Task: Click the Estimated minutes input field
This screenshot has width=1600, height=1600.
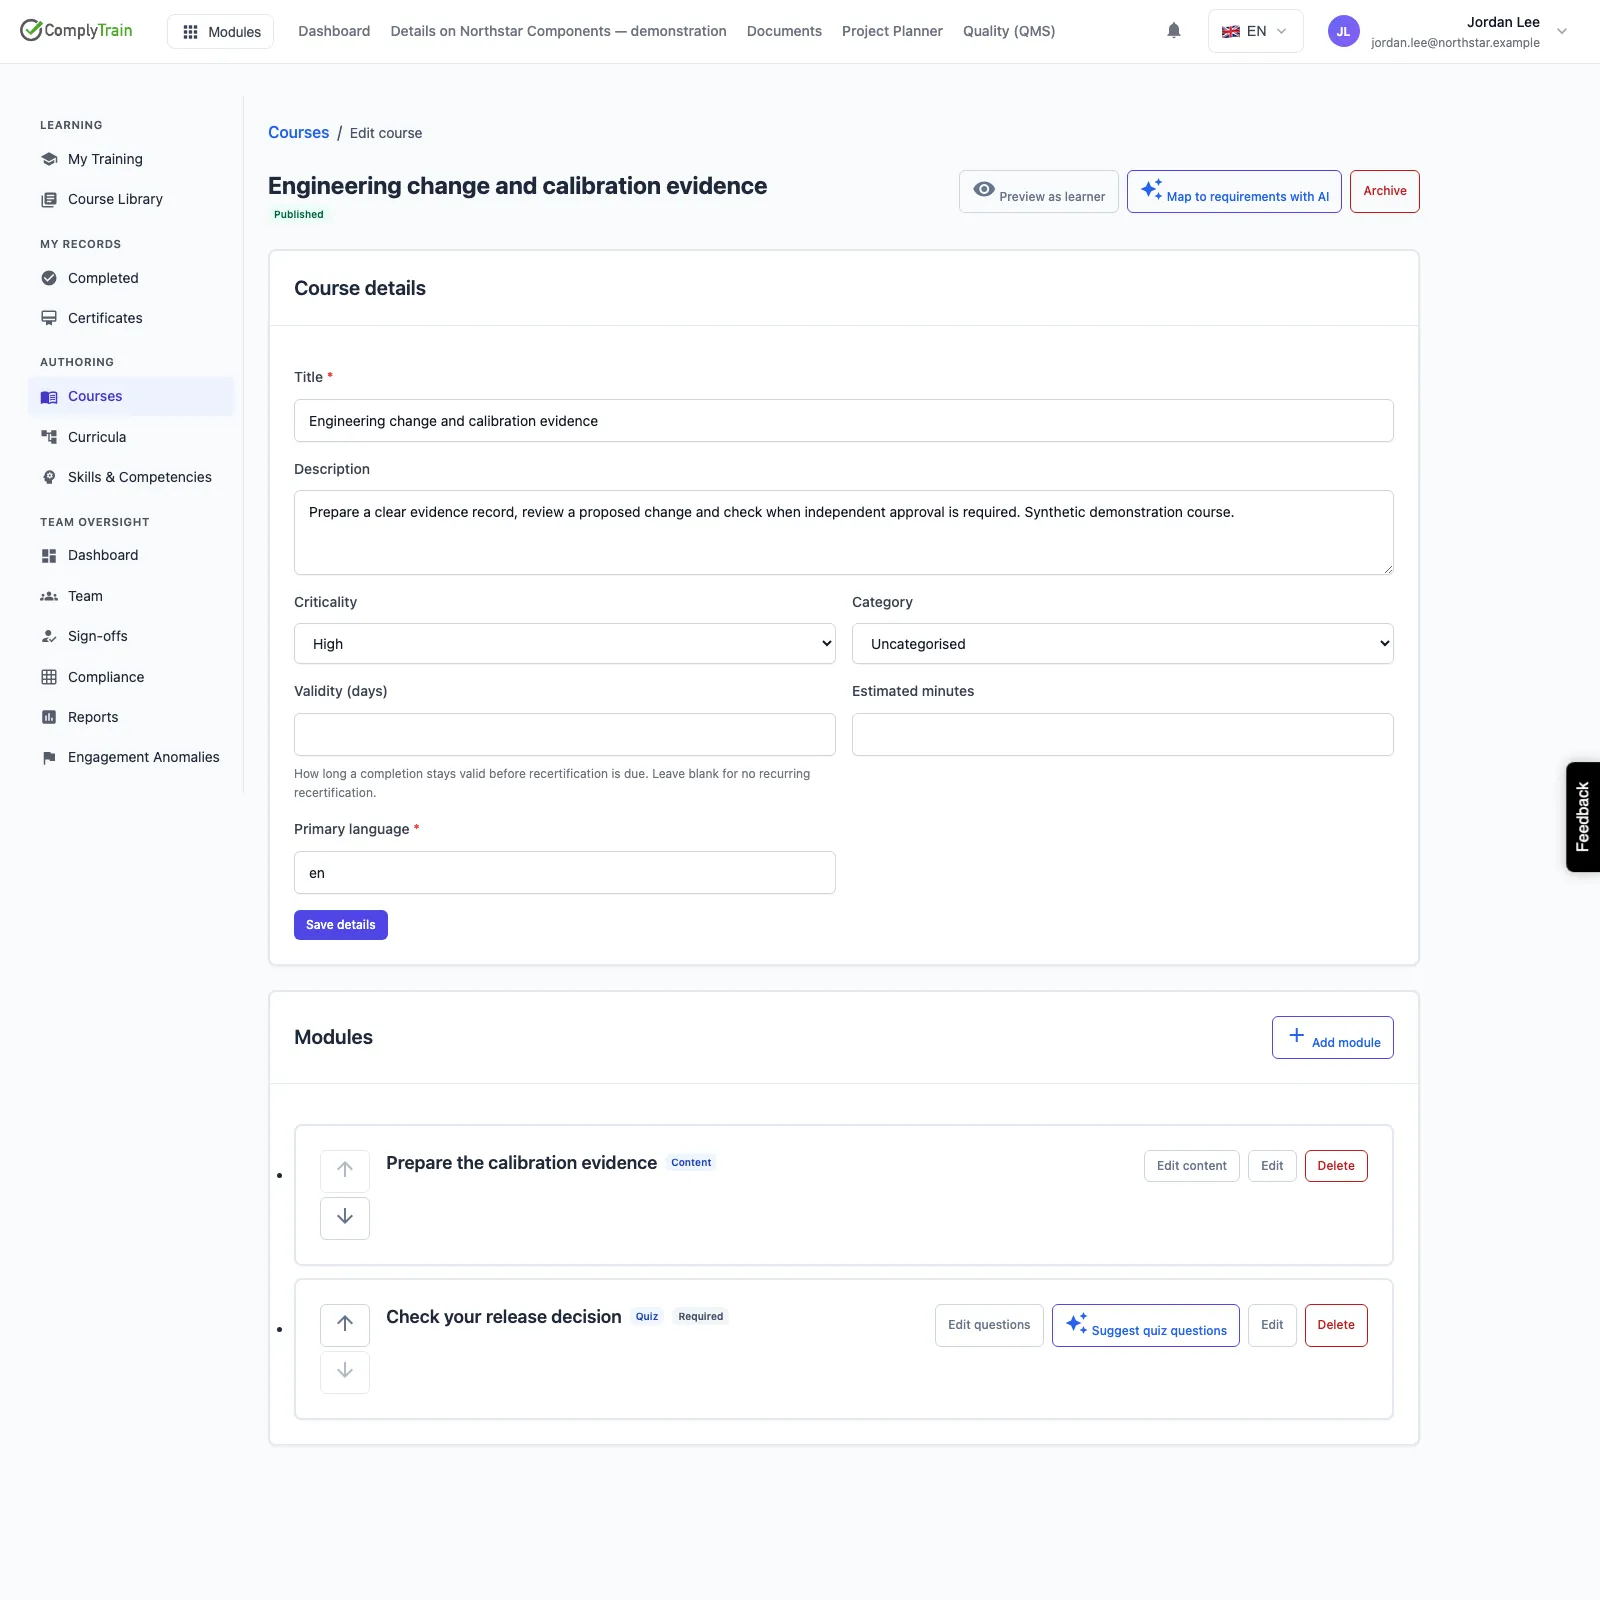Action: 1123,735
